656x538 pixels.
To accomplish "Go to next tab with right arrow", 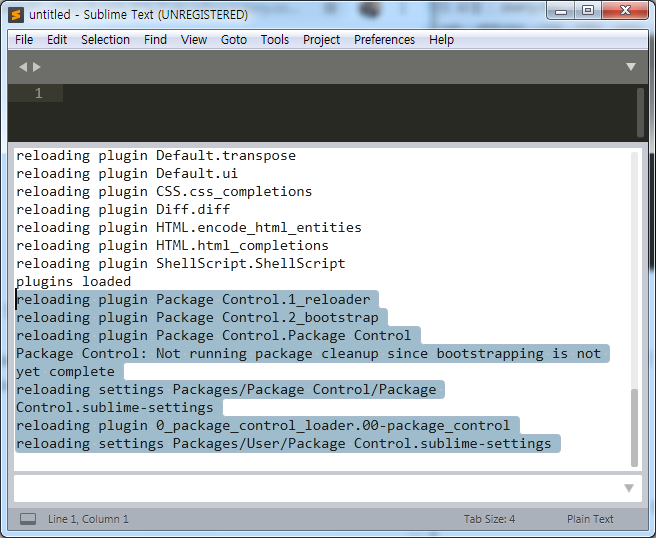I will [x=37, y=67].
